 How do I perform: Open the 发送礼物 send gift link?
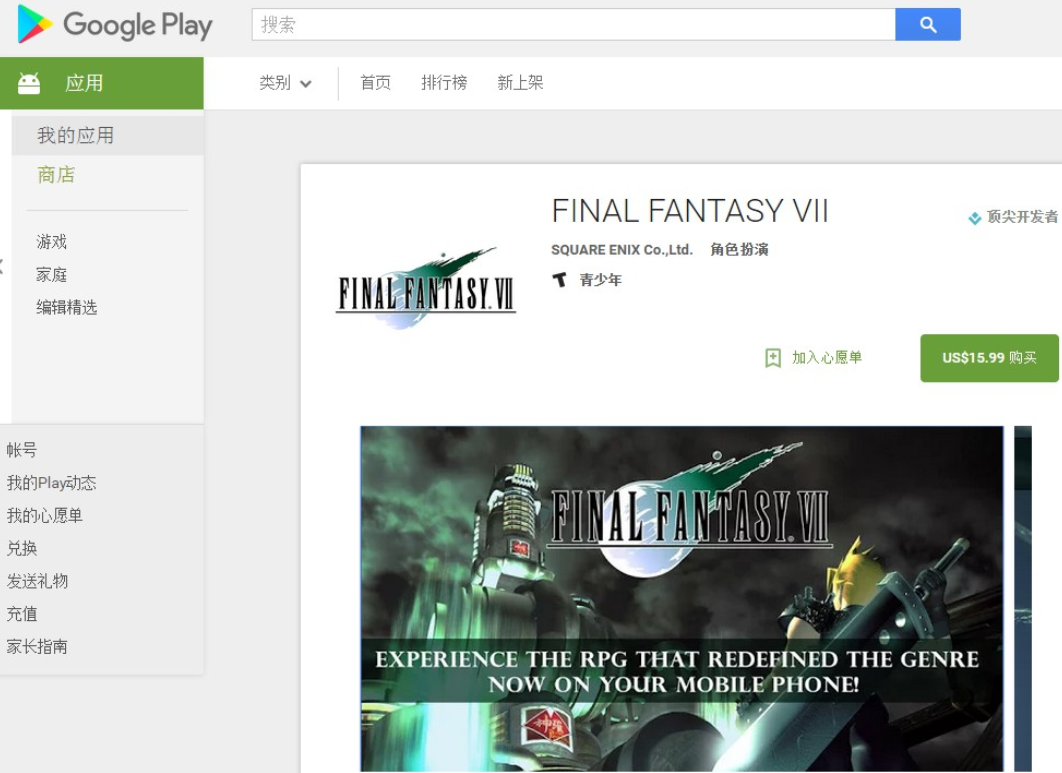(x=37, y=581)
